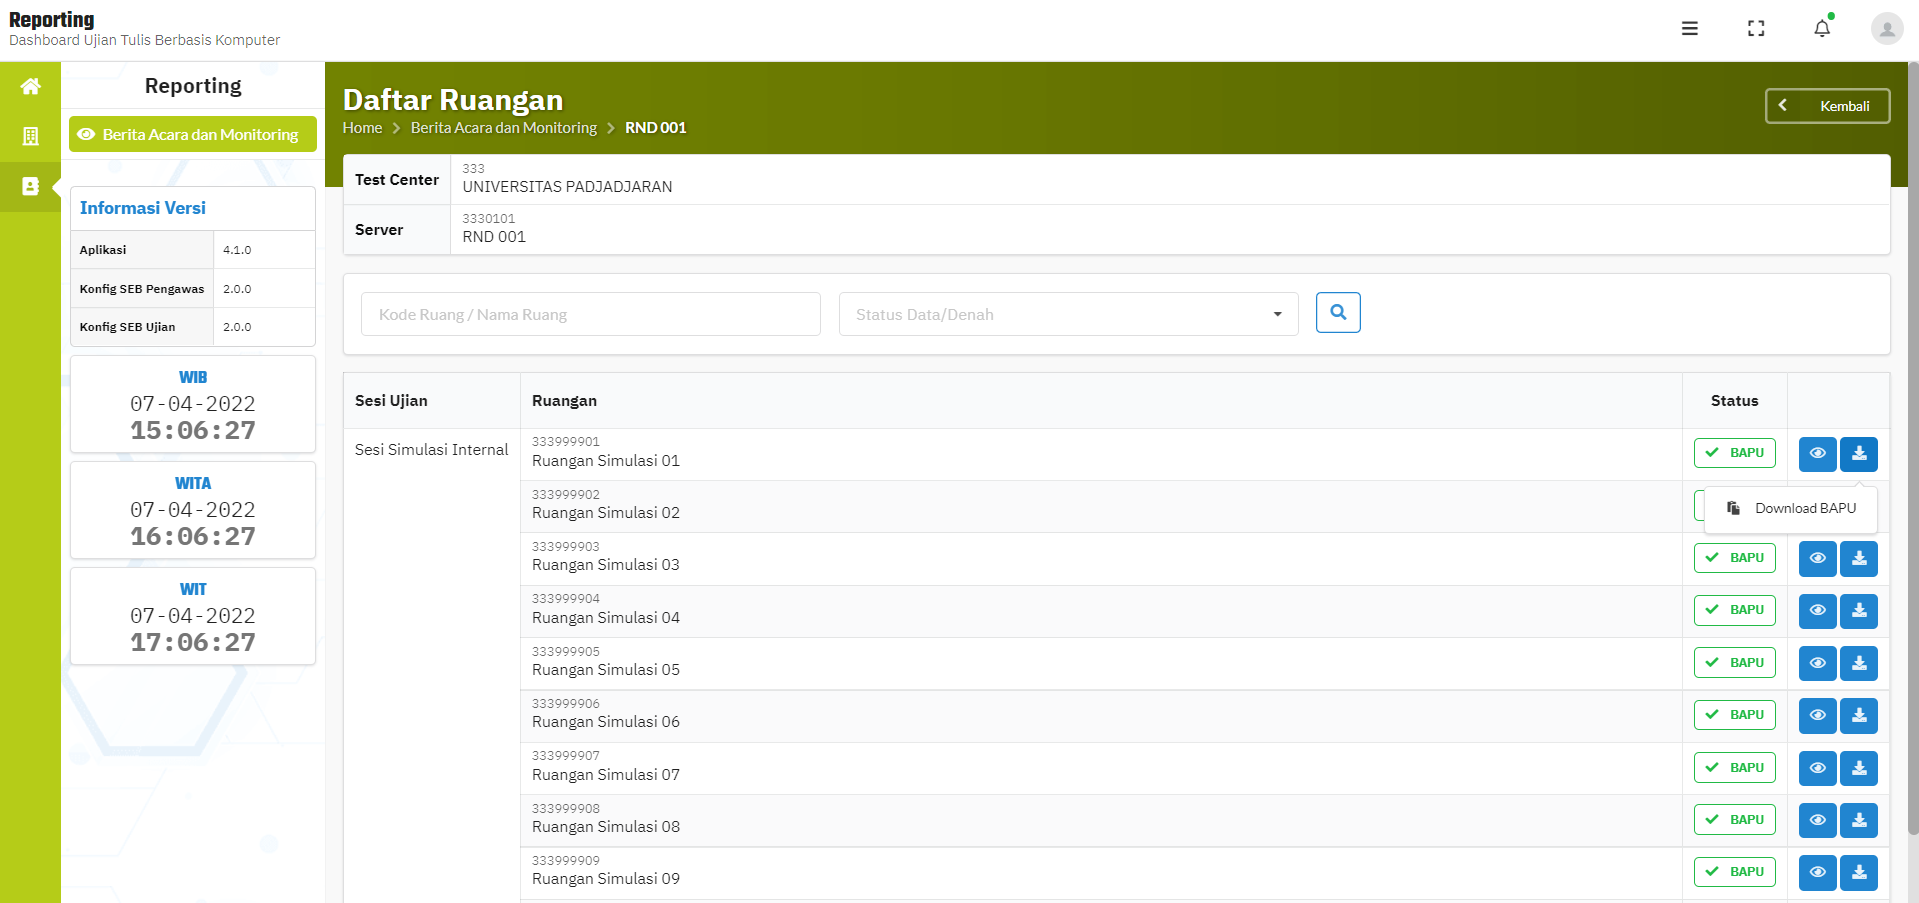The image size is (1919, 903).
Task: Focus the Kode Ruang / Nama Ruang field
Action: tap(591, 314)
